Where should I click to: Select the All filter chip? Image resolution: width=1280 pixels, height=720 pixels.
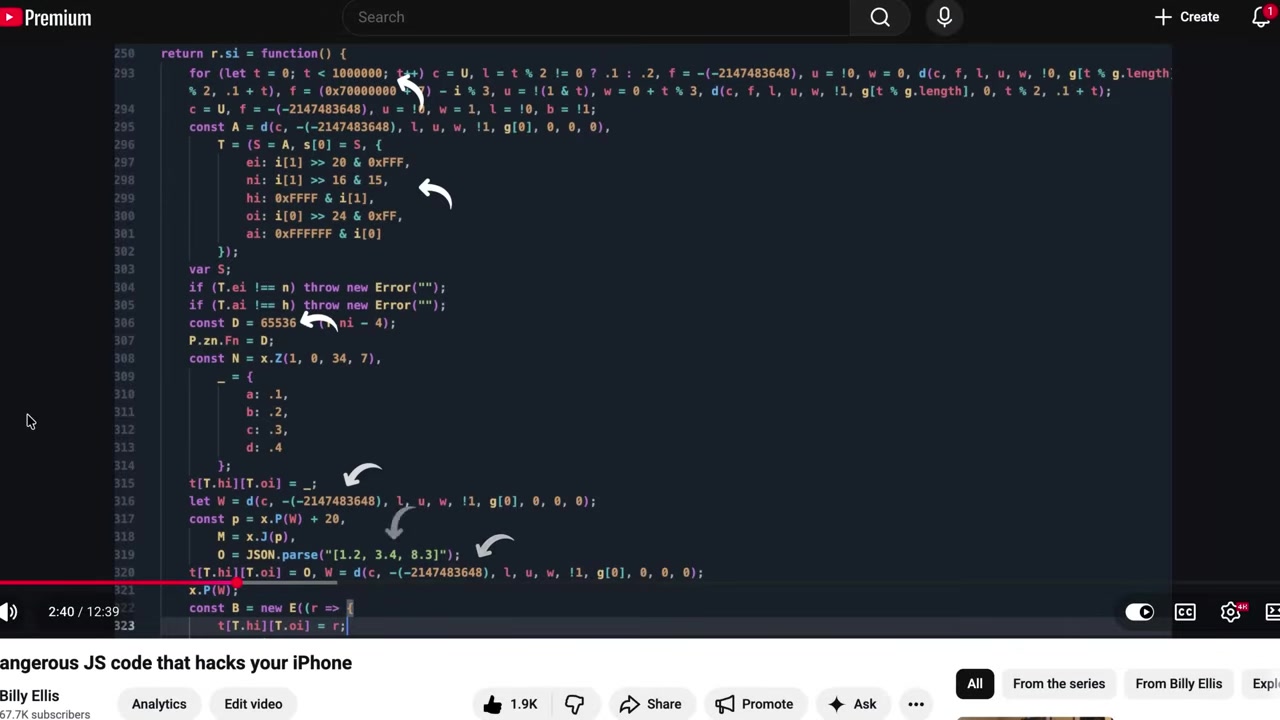(x=975, y=684)
